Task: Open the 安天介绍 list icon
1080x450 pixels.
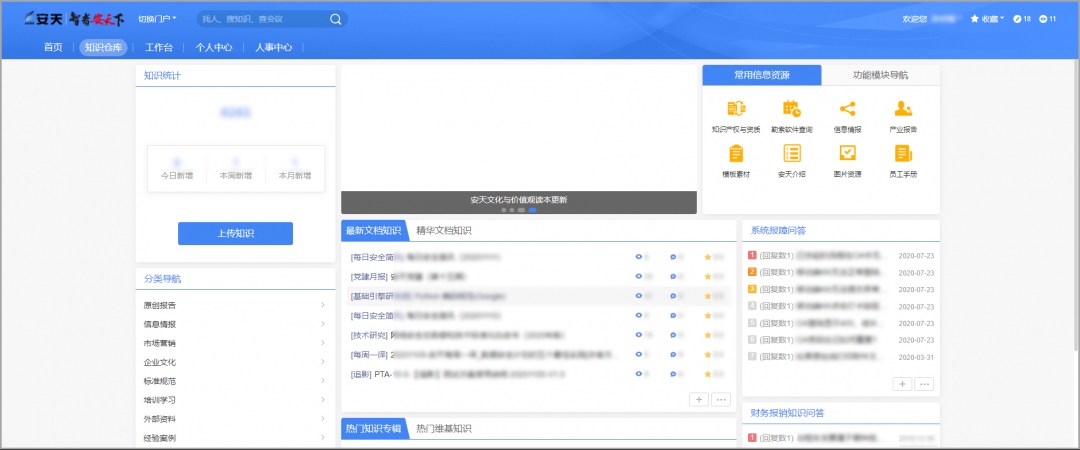Action: (792, 153)
